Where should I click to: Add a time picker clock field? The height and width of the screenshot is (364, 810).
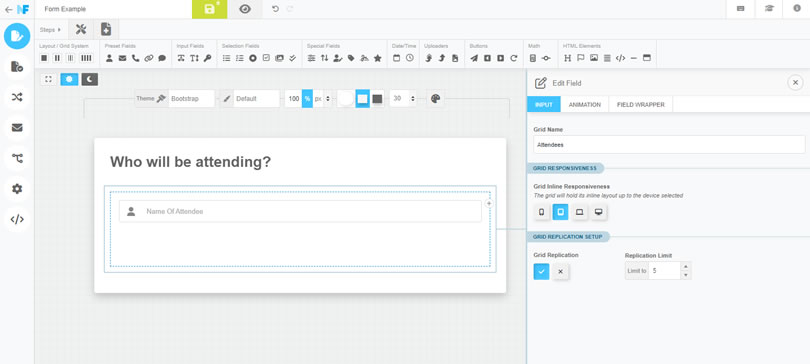(410, 58)
